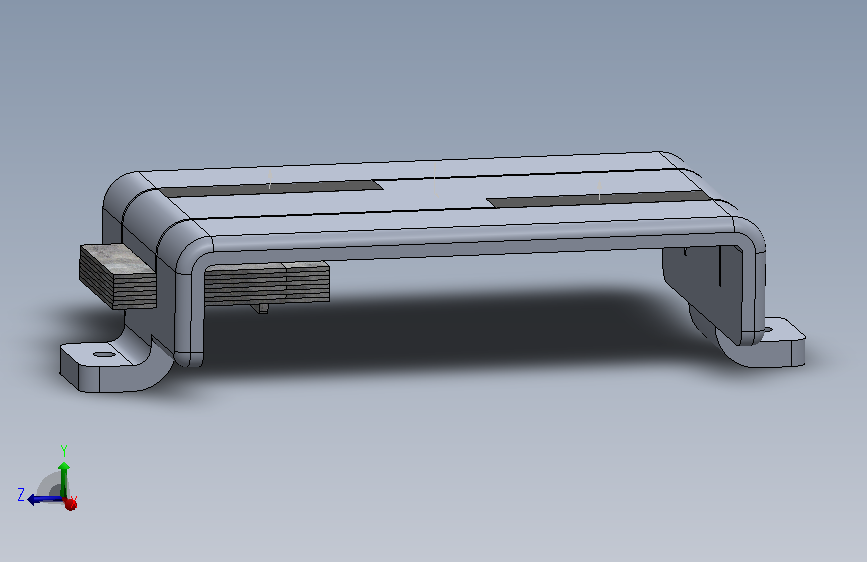Select the left dark slot on top cover
This screenshot has width=867, height=562.
[x=271, y=188]
